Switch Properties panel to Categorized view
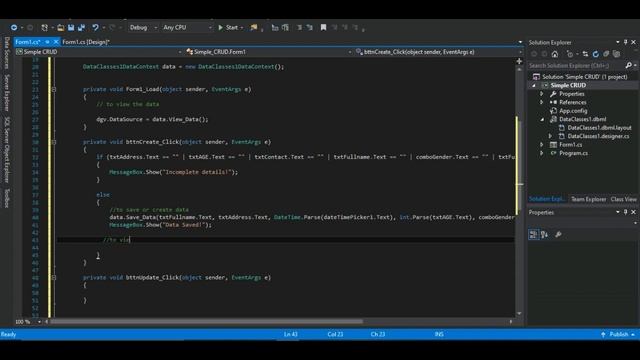Screen dimensions: 640x360 point(533,234)
